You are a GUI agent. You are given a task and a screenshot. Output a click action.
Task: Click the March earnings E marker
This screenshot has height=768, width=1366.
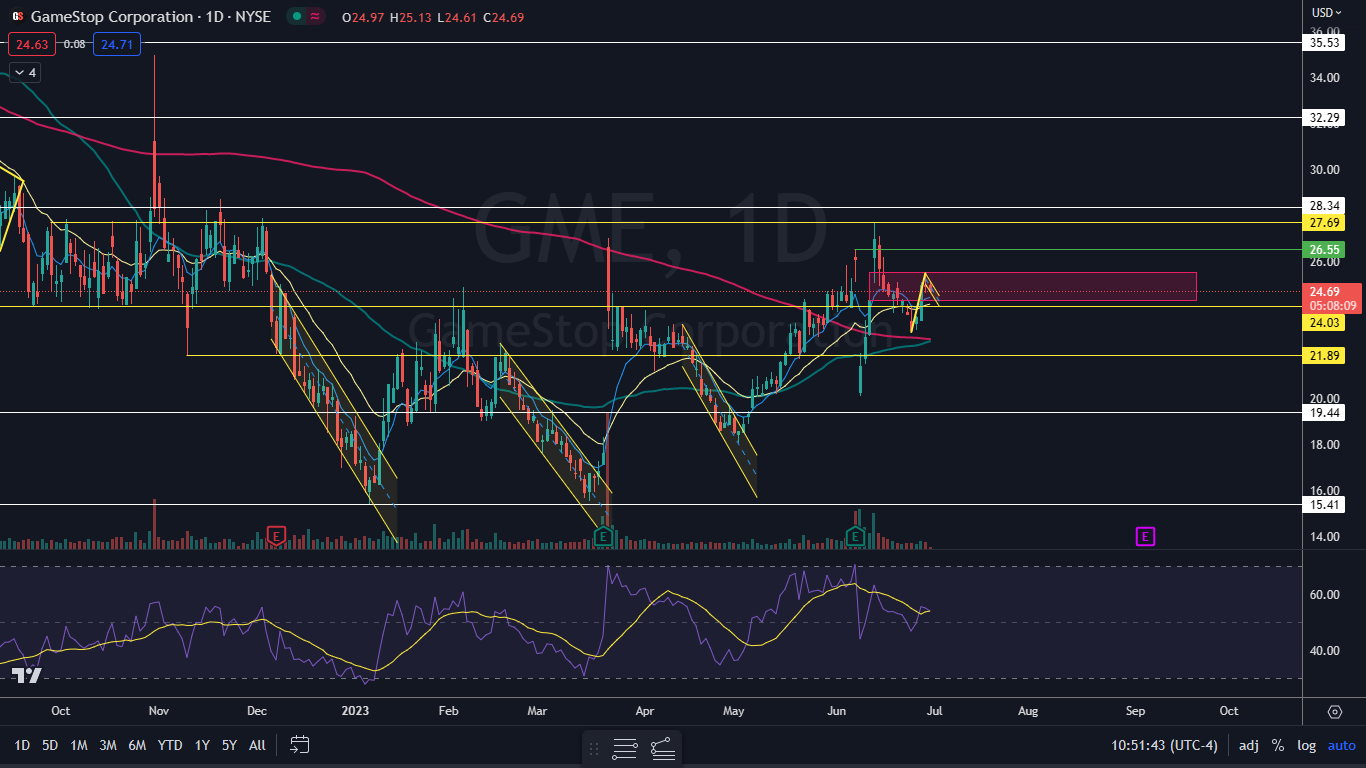(x=603, y=537)
